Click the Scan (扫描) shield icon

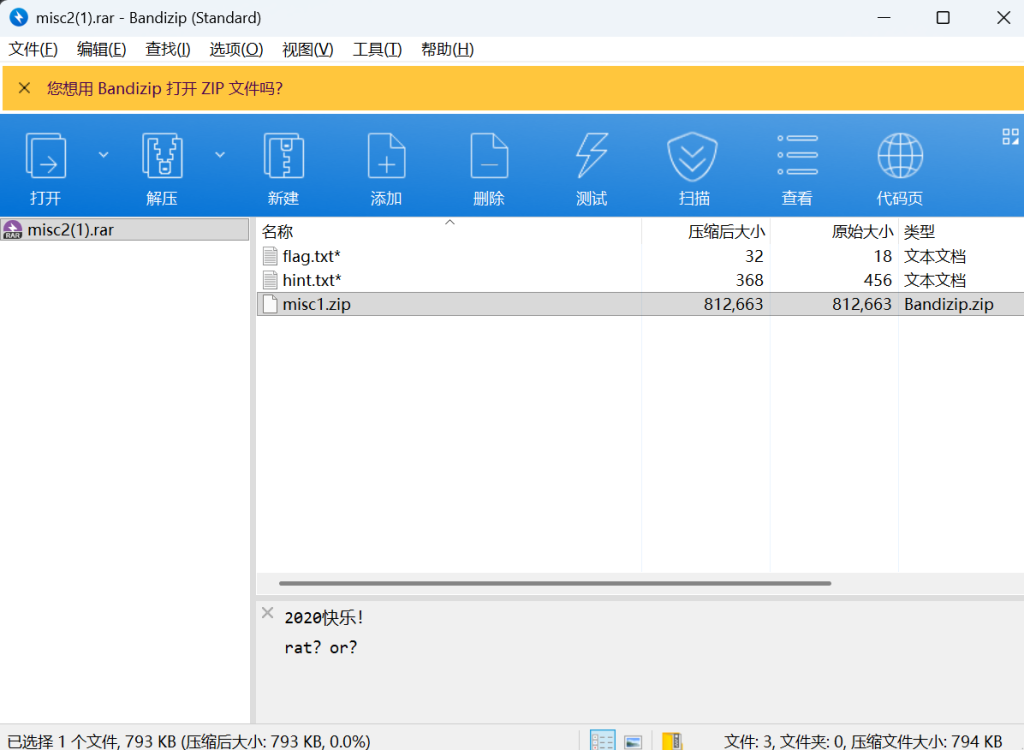click(694, 157)
